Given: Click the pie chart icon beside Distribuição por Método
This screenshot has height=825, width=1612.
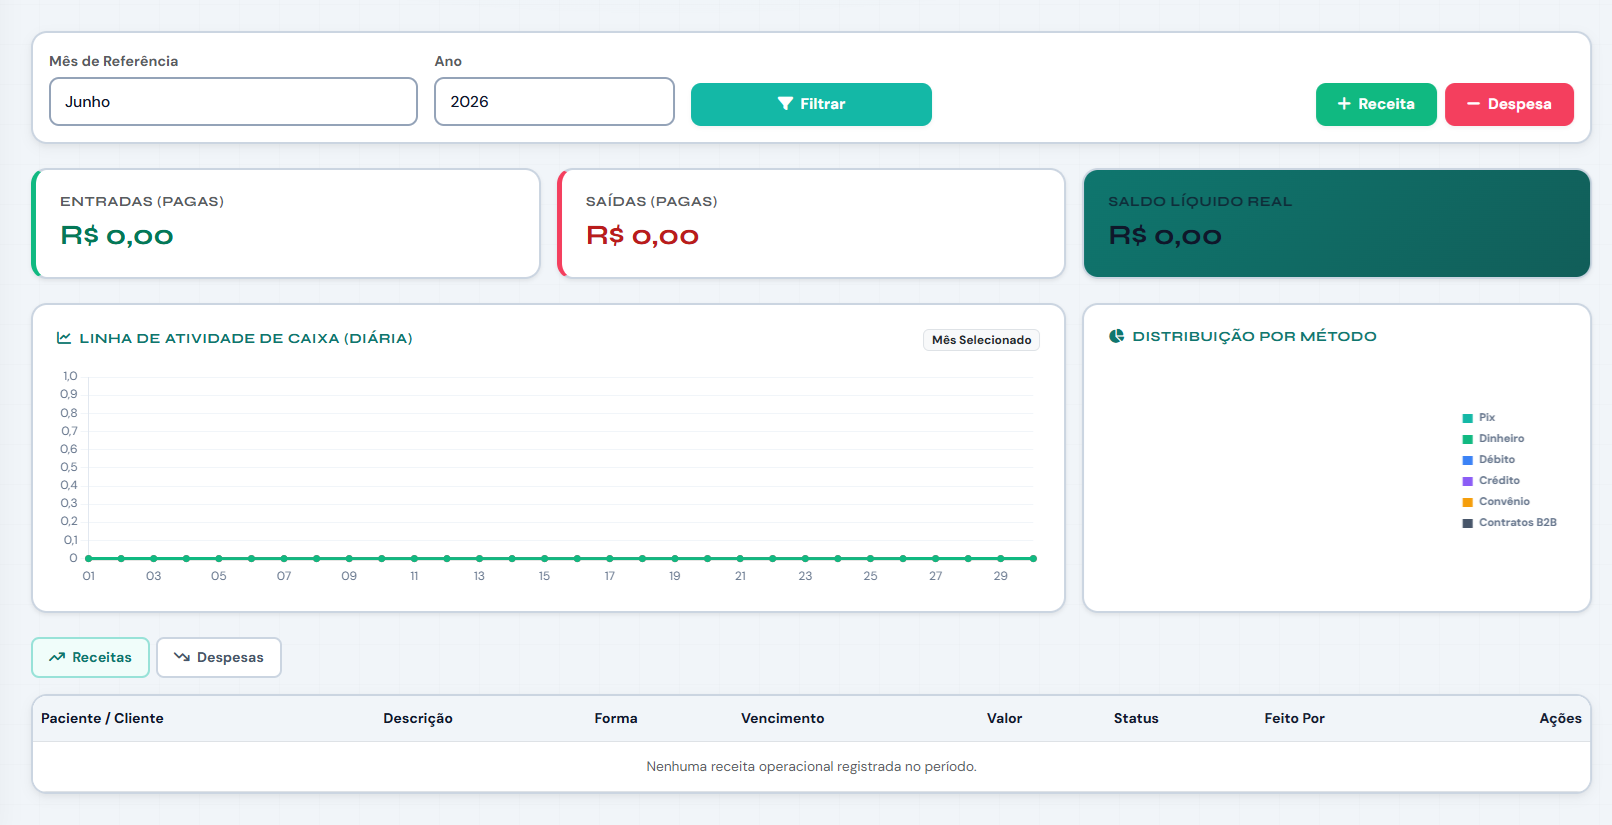Looking at the screenshot, I should click(1117, 336).
